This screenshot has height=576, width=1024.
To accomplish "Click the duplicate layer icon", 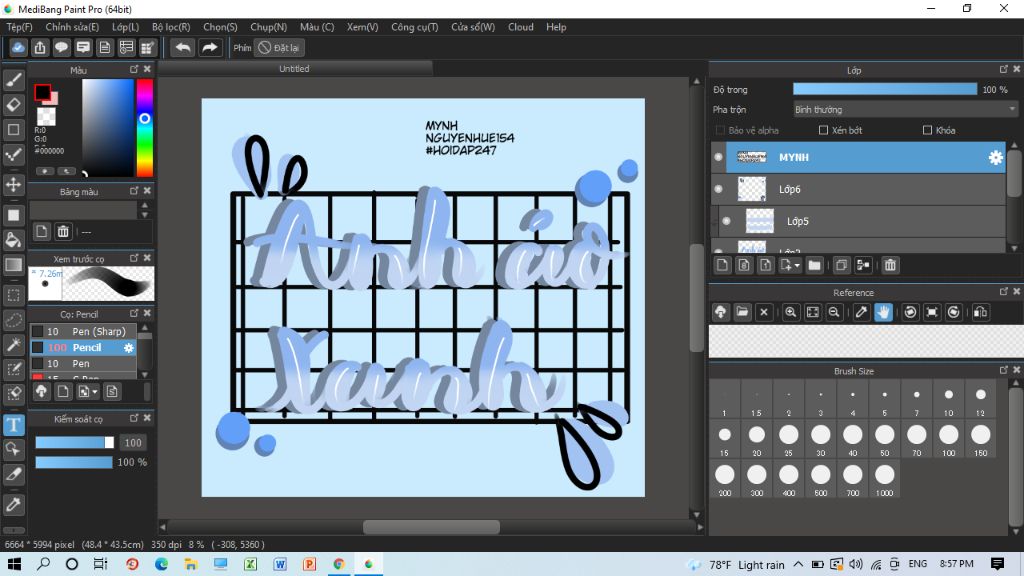I will pos(841,265).
